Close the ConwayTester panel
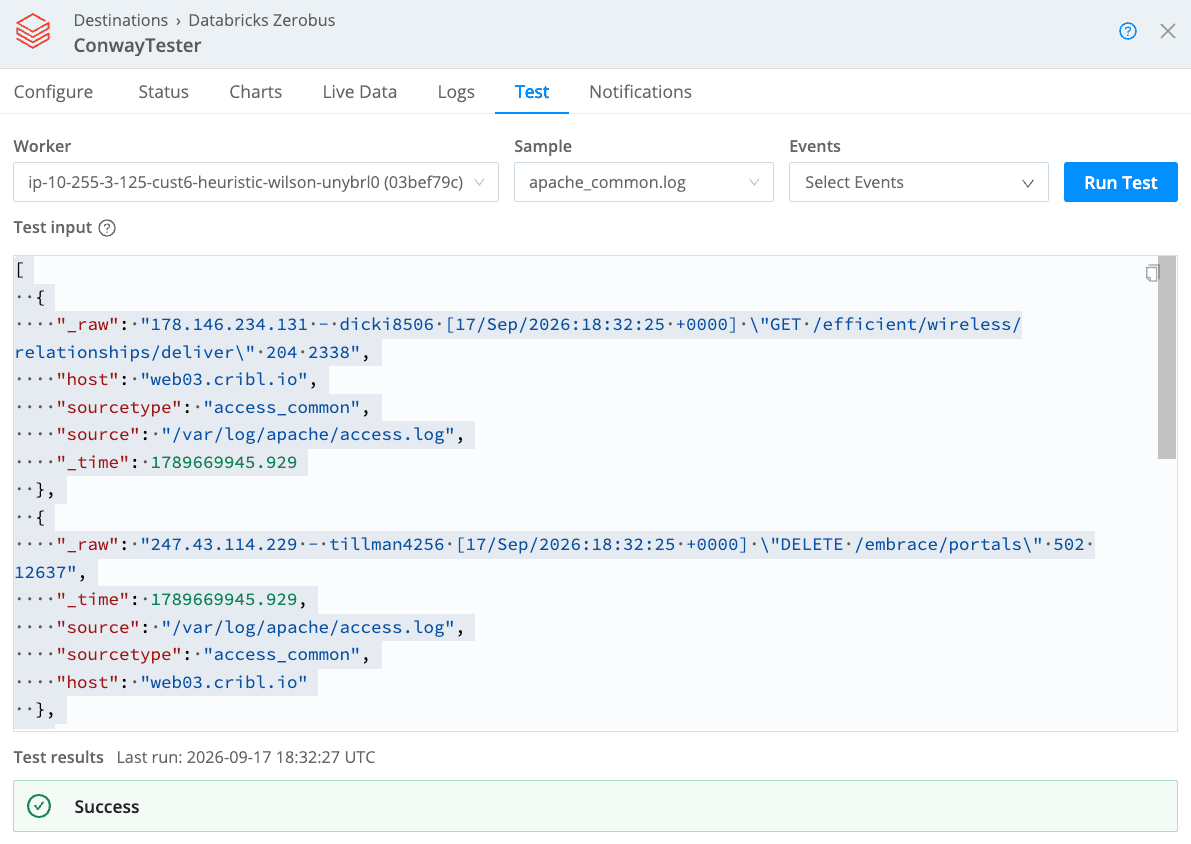Viewport: 1191px width, 844px height. coord(1167,31)
